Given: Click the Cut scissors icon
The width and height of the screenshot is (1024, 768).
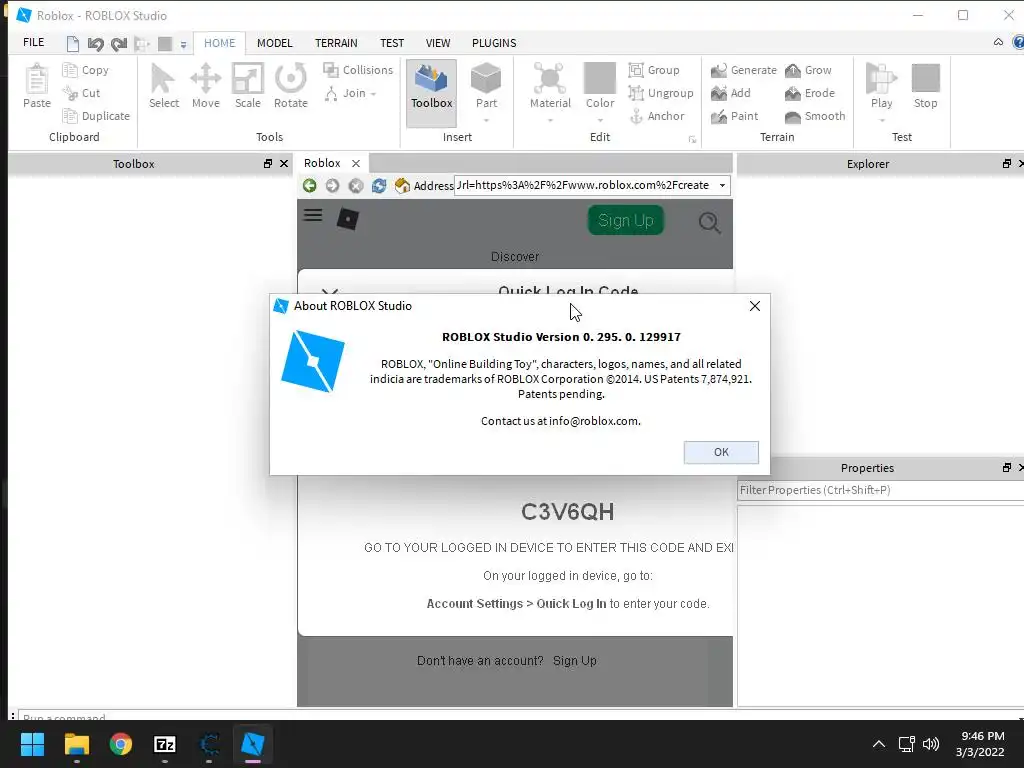Looking at the screenshot, I should (x=70, y=93).
